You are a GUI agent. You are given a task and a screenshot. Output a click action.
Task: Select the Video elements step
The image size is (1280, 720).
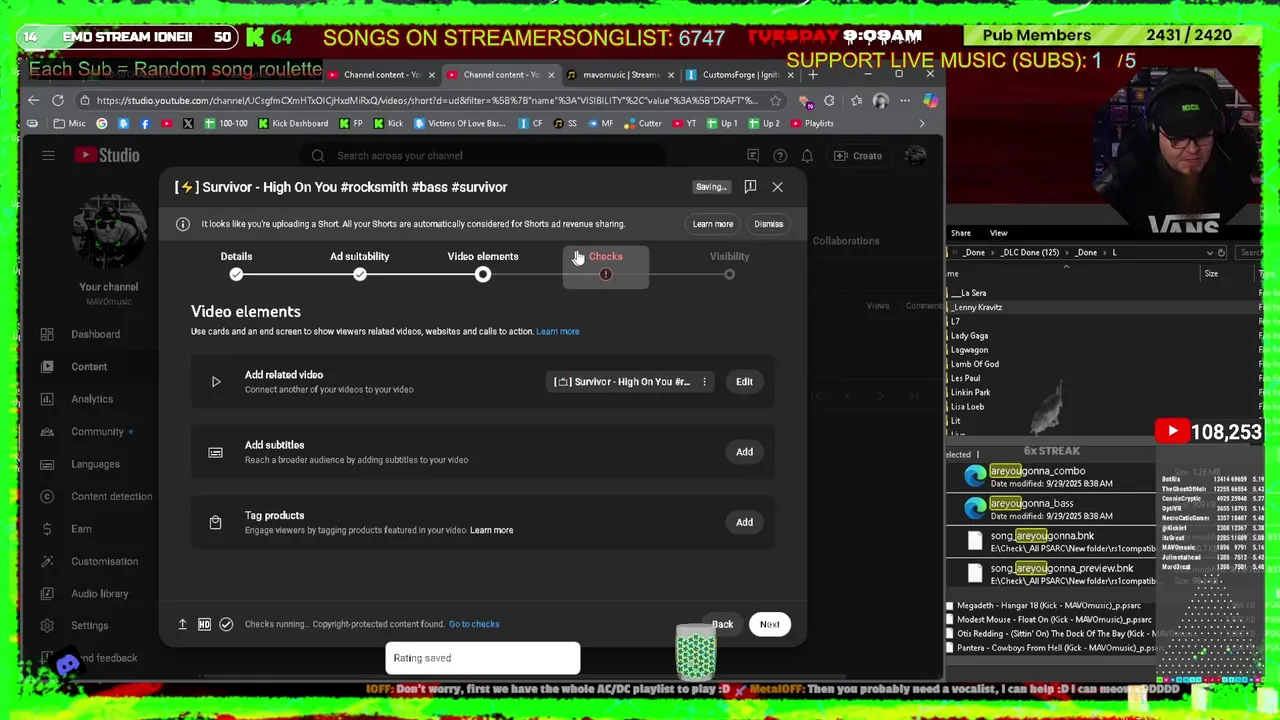pyautogui.click(x=483, y=265)
